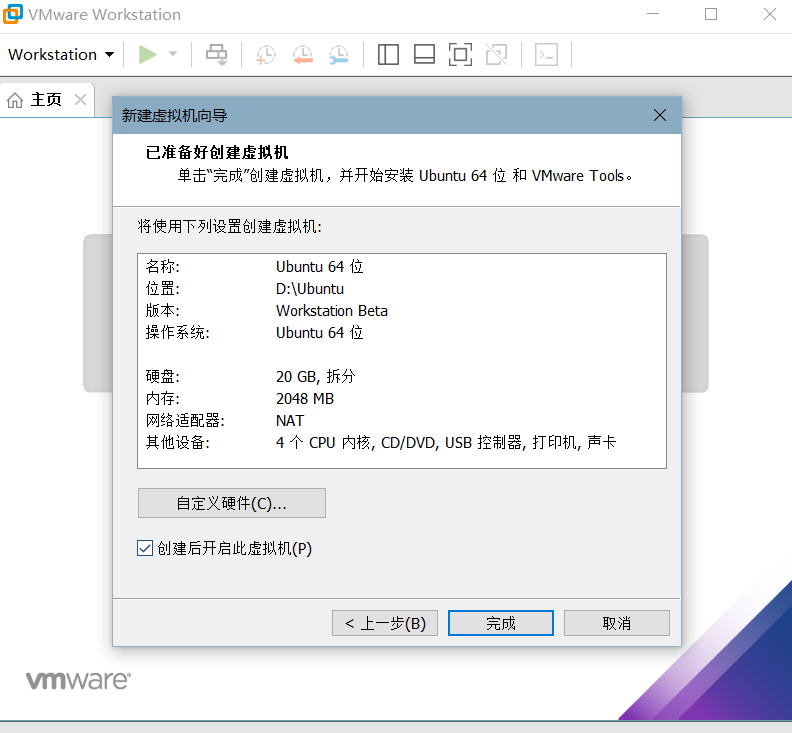
Task: Select the Workstation Beta version text
Action: [x=332, y=311]
